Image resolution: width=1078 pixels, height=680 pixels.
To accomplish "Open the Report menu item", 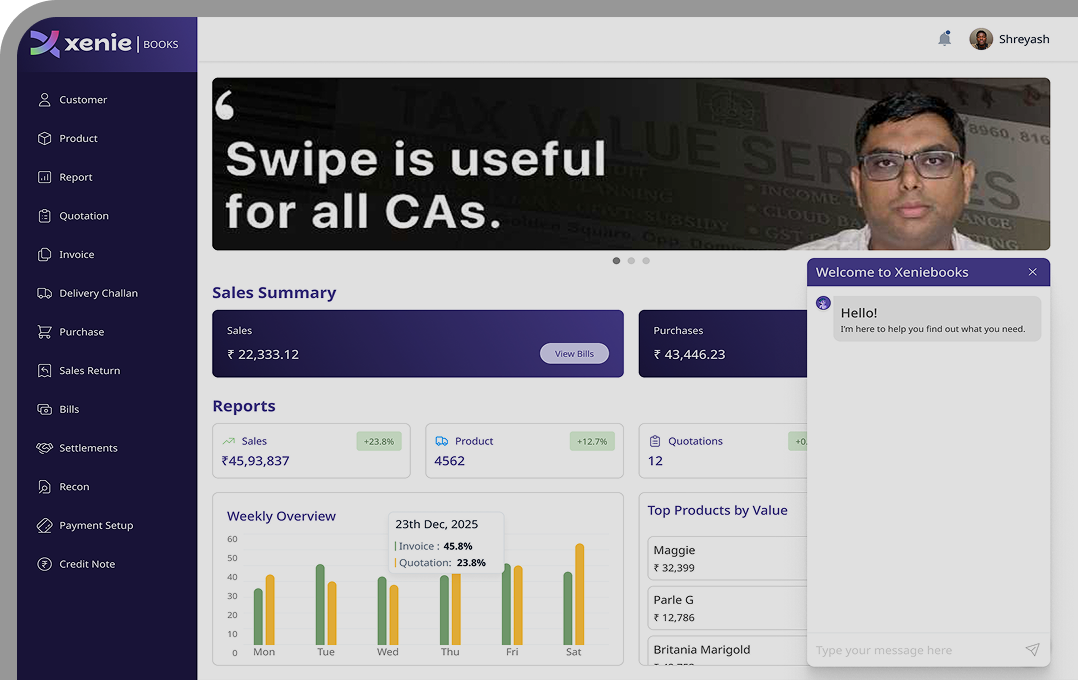I will click(76, 177).
